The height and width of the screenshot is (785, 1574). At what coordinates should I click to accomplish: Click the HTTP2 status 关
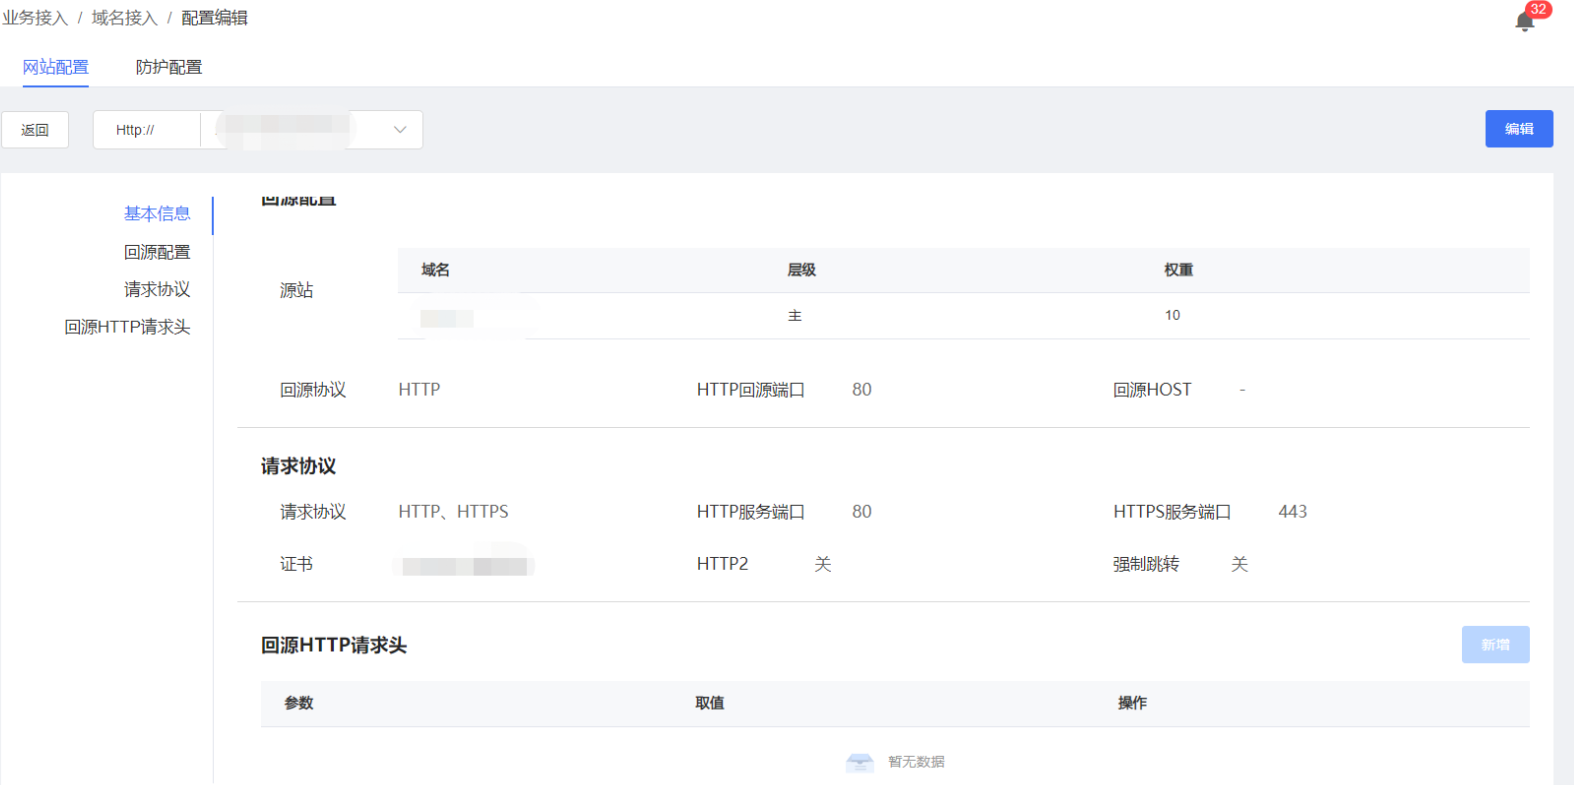(x=823, y=565)
